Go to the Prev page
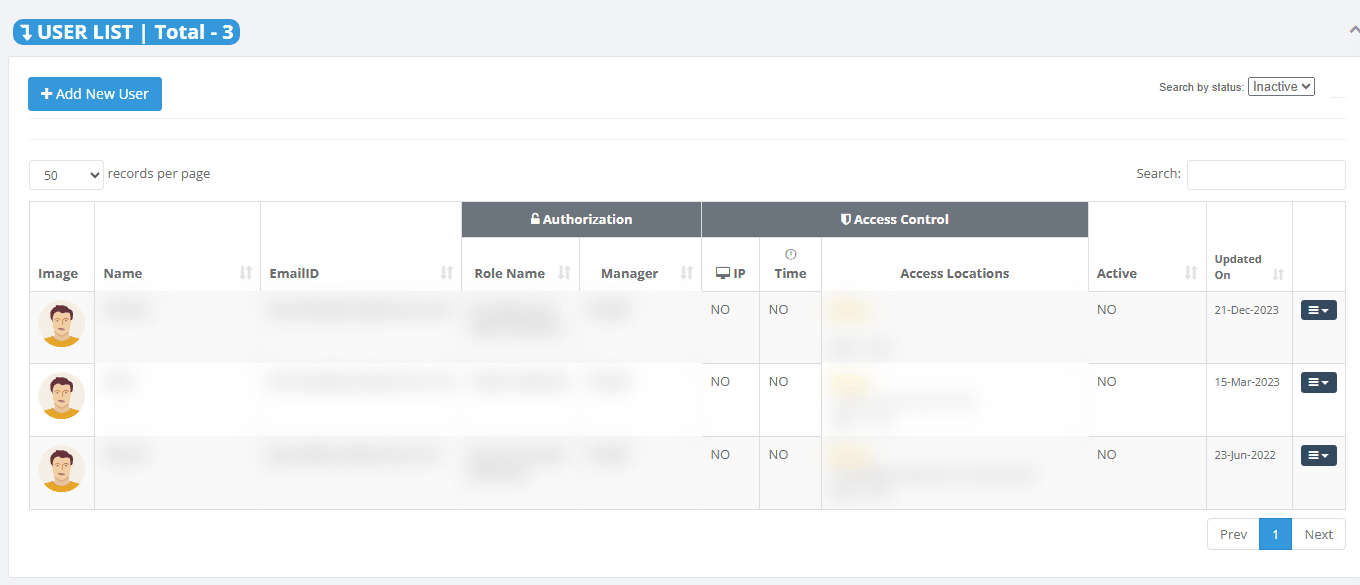This screenshot has height=585, width=1360. (x=1233, y=534)
